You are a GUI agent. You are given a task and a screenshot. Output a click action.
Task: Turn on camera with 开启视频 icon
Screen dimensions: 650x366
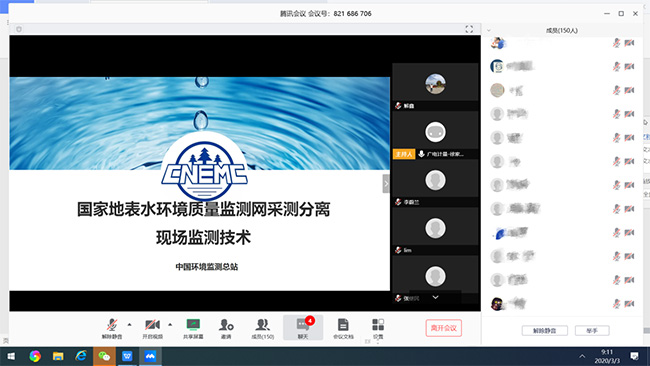pos(152,328)
